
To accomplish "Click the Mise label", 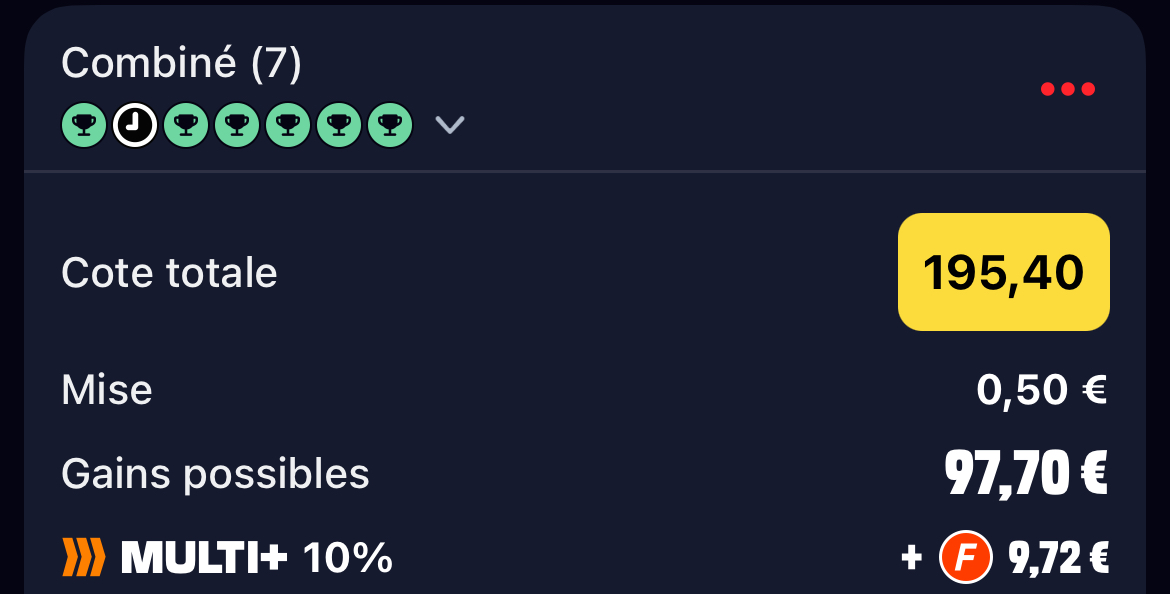I will click(107, 390).
